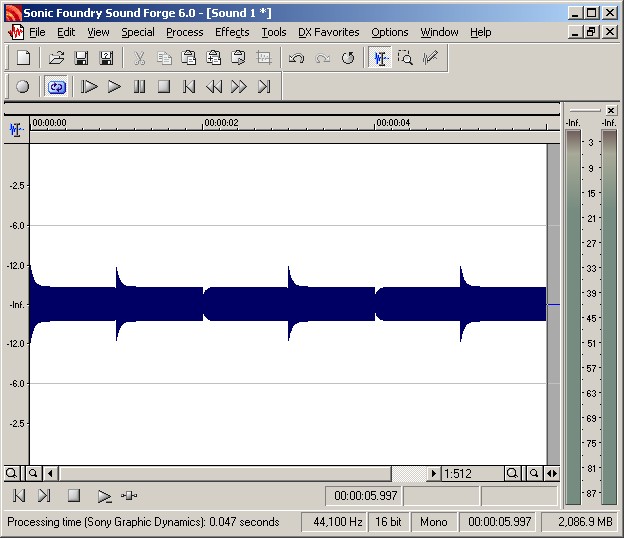
Task: Open the DX Favorites menu
Action: click(329, 32)
